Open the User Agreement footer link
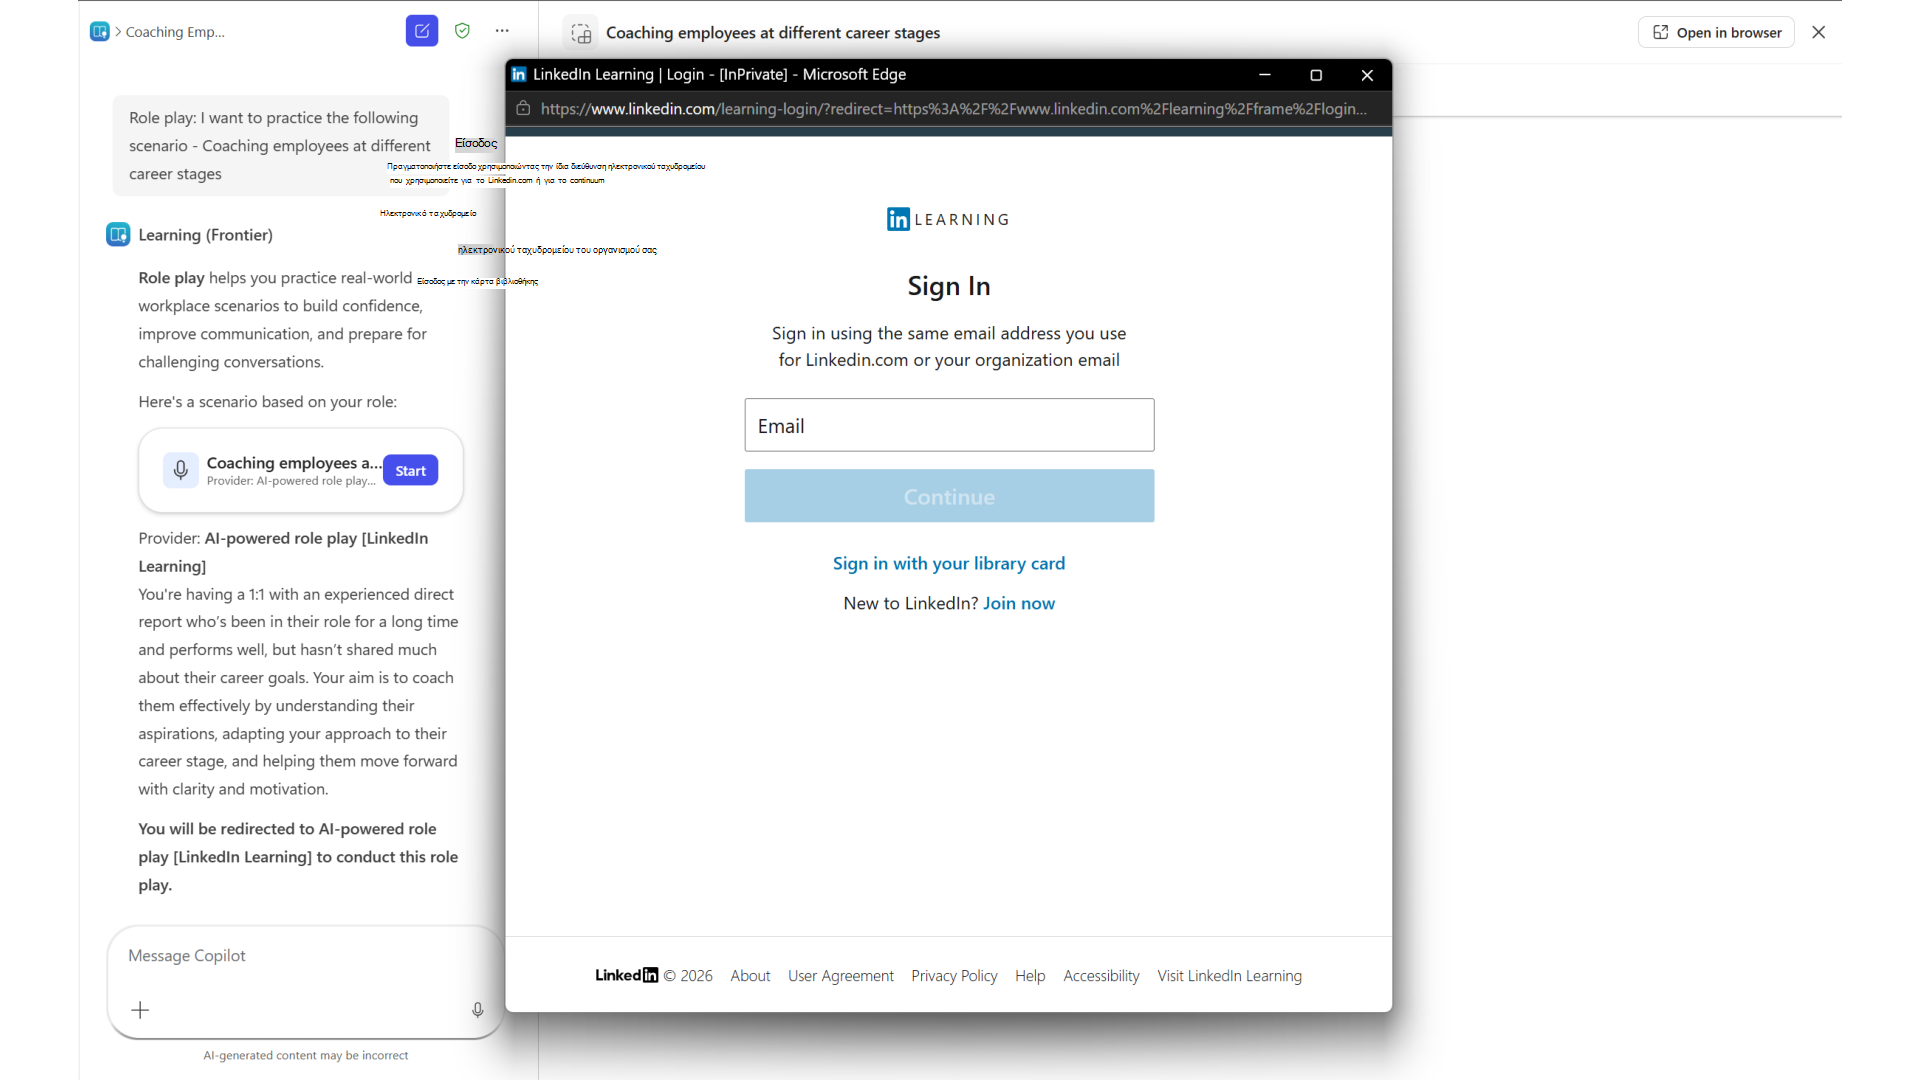 coord(841,976)
